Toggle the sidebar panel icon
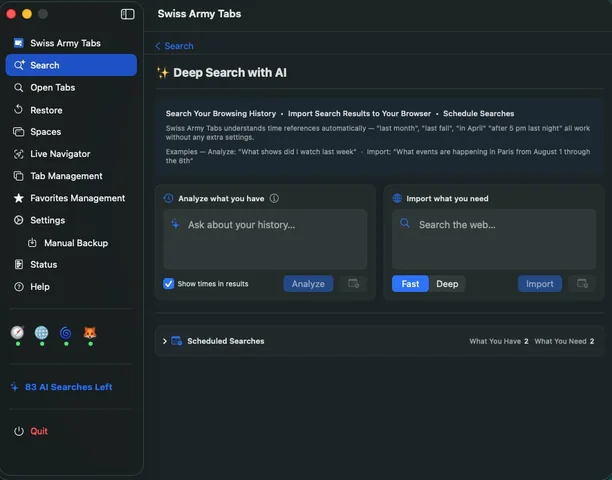Image resolution: width=612 pixels, height=480 pixels. 128,14
